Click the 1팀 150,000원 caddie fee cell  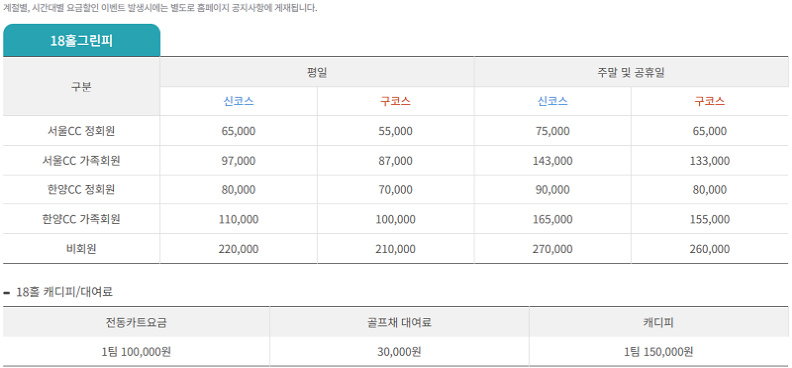[659, 352]
